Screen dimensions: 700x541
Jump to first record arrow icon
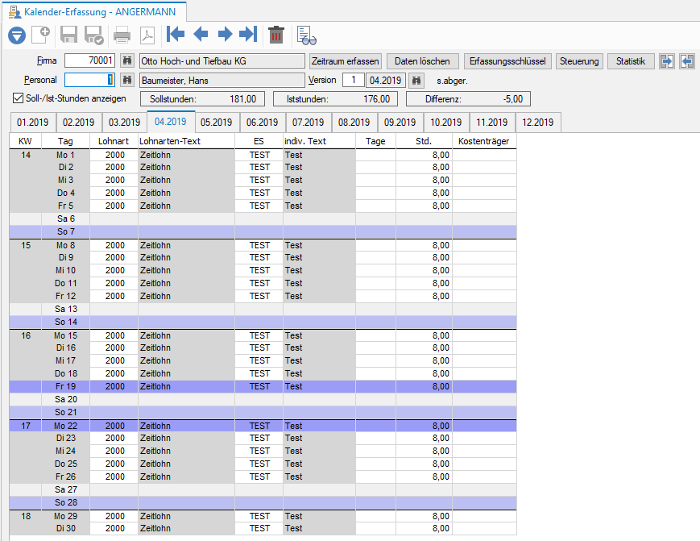click(175, 34)
